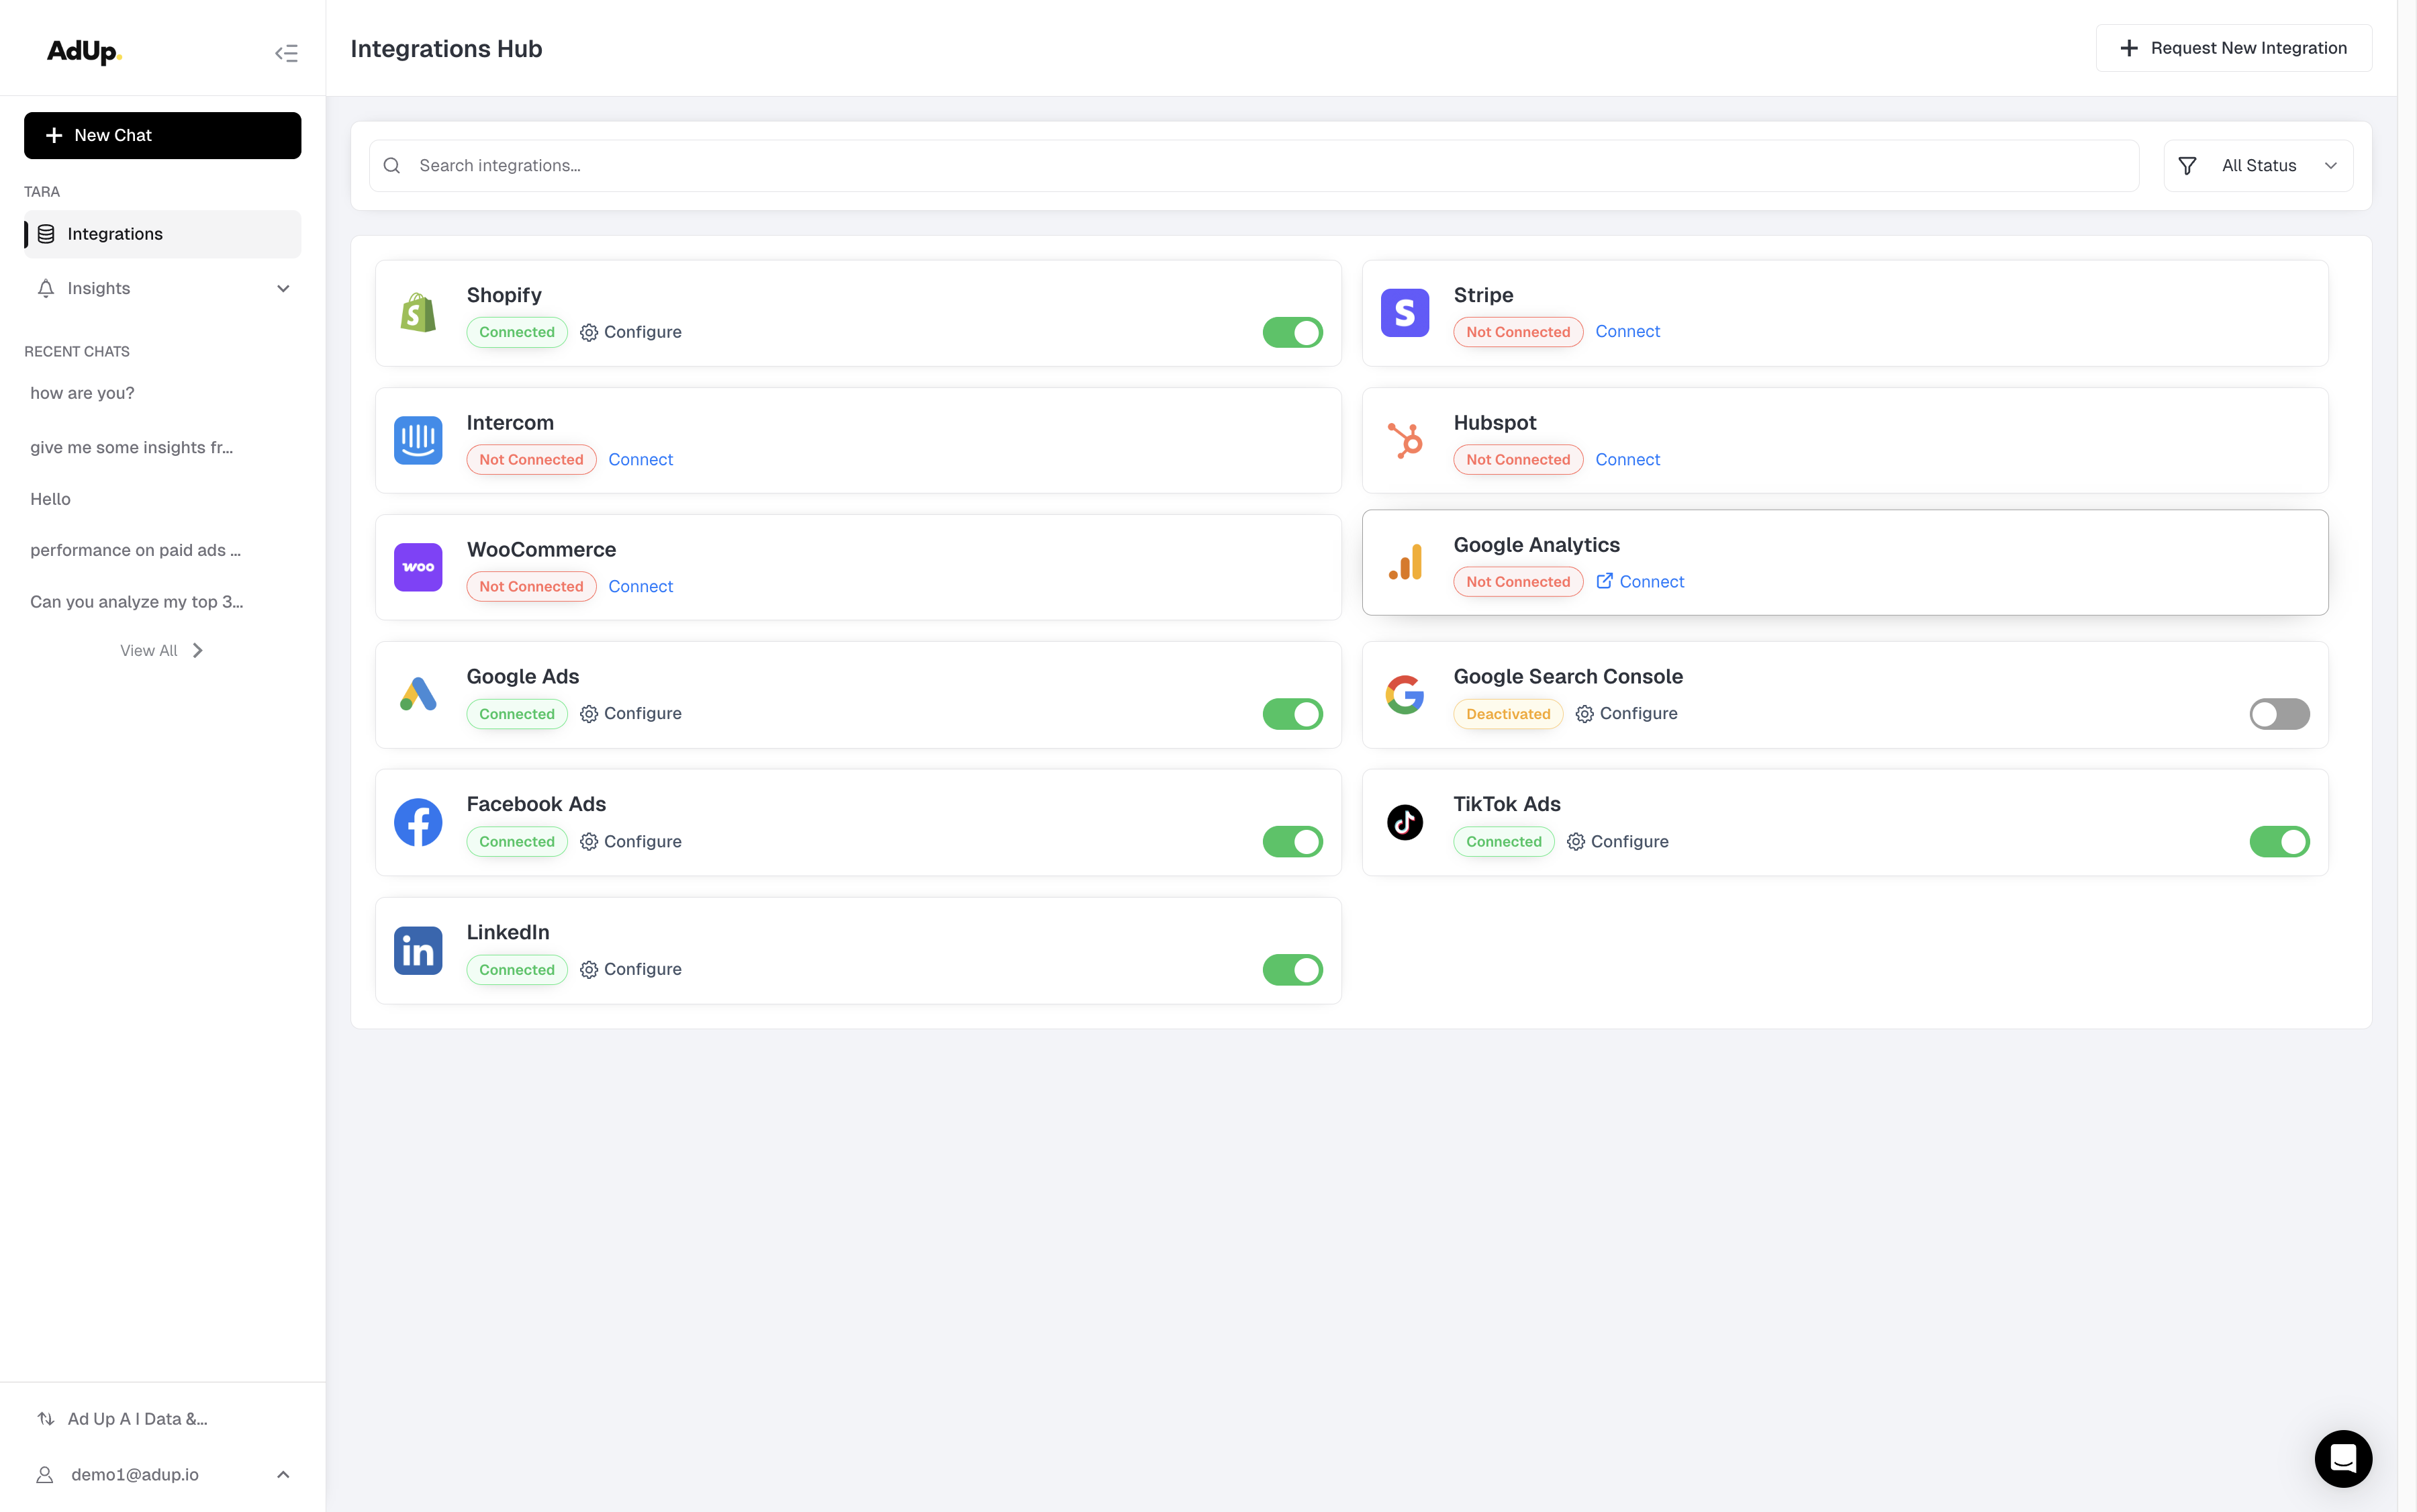Disable the Shopify integration toggle
The width and height of the screenshot is (2417, 1512).
[x=1292, y=332]
